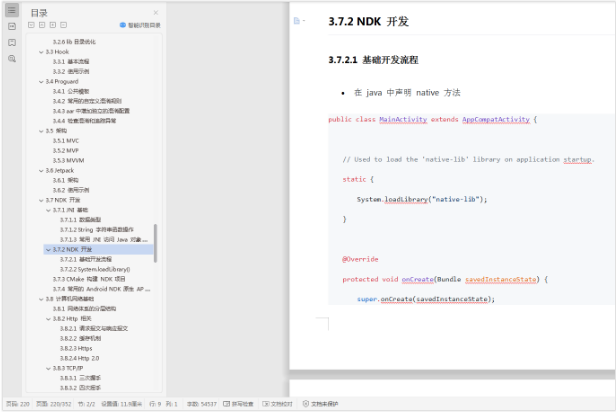Open 3.4.3 aar outline entry

click(x=91, y=111)
